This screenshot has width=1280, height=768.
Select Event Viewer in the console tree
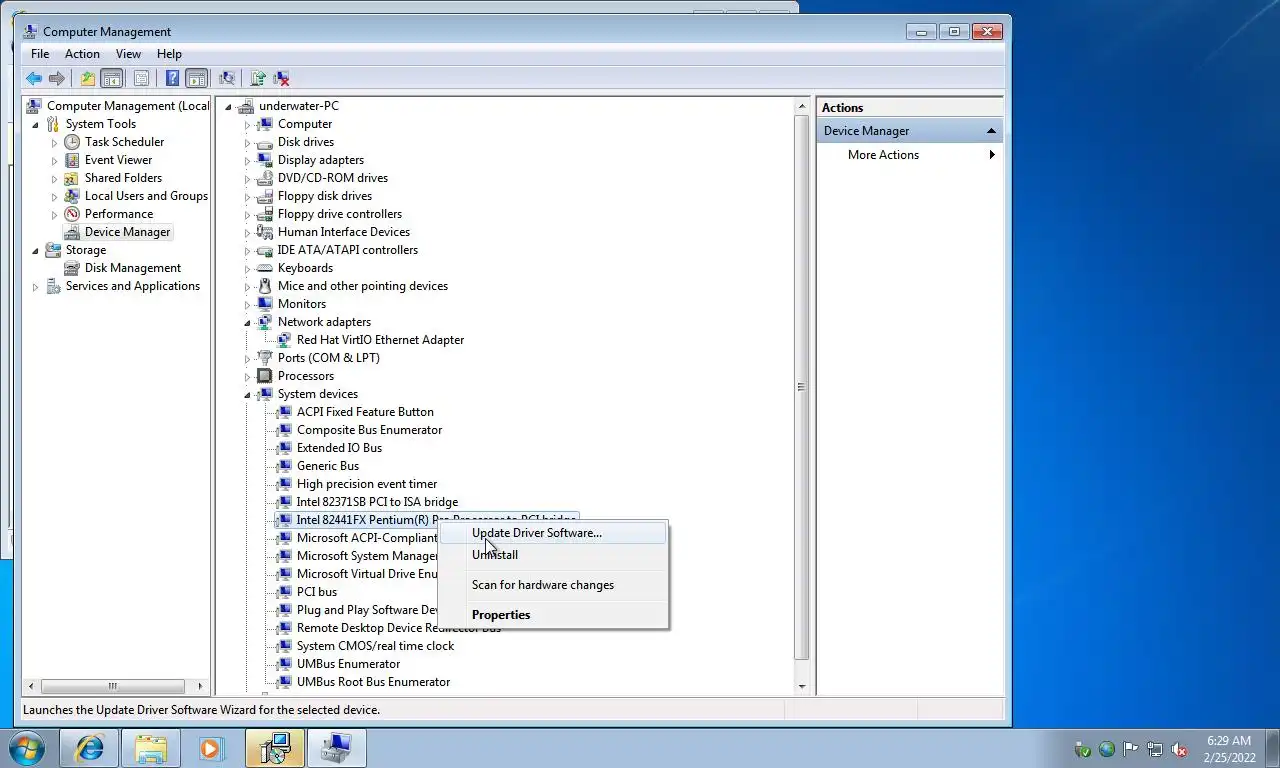tap(118, 160)
